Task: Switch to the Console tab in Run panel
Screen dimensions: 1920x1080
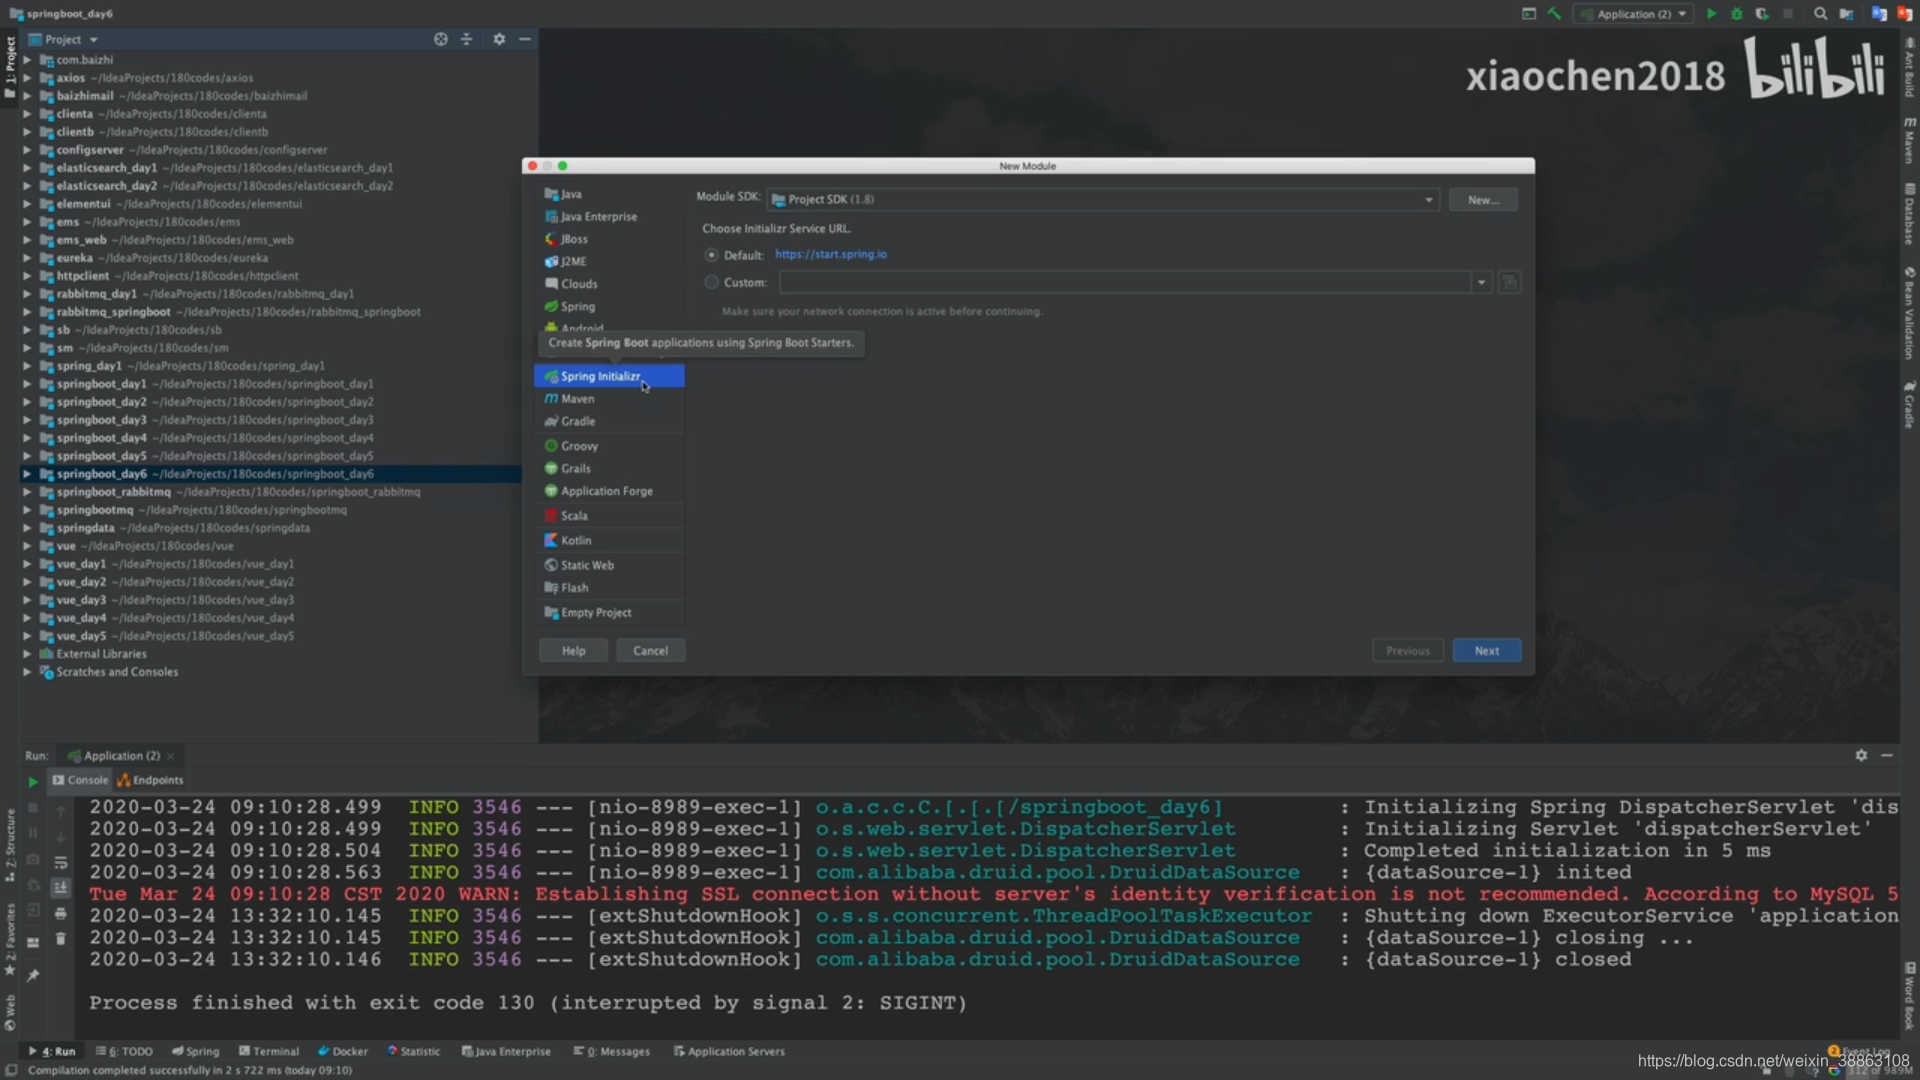Action: 80,780
